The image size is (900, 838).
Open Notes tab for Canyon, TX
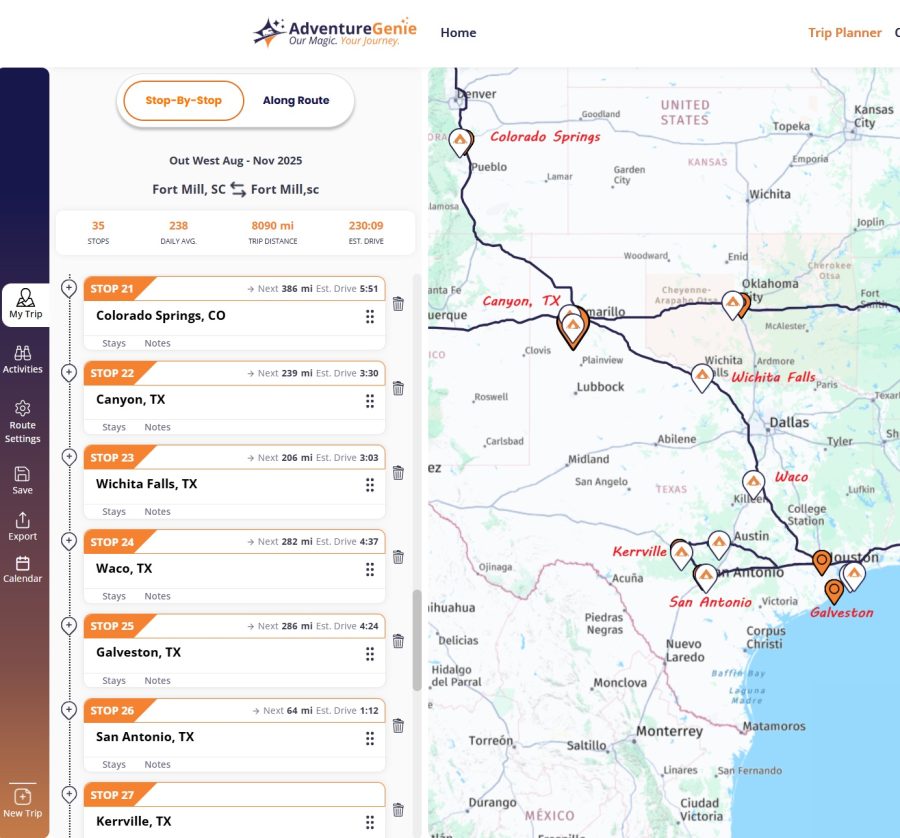157,427
